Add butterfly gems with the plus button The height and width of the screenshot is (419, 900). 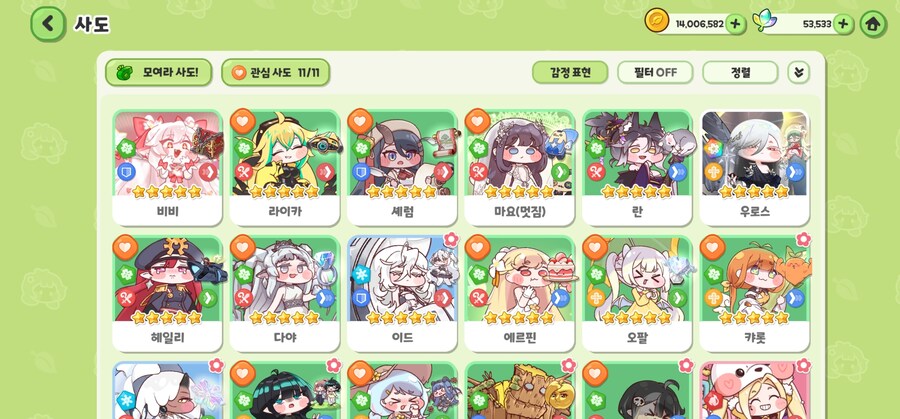tap(843, 24)
